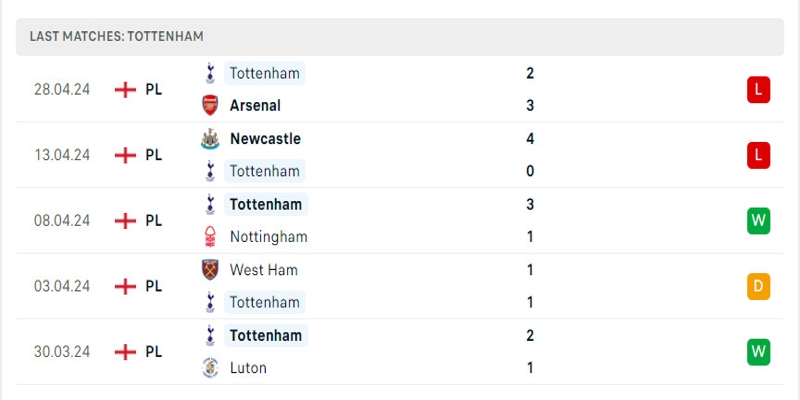Click the red L badge for Newcastle match
This screenshot has height=400, width=800.
click(x=758, y=155)
